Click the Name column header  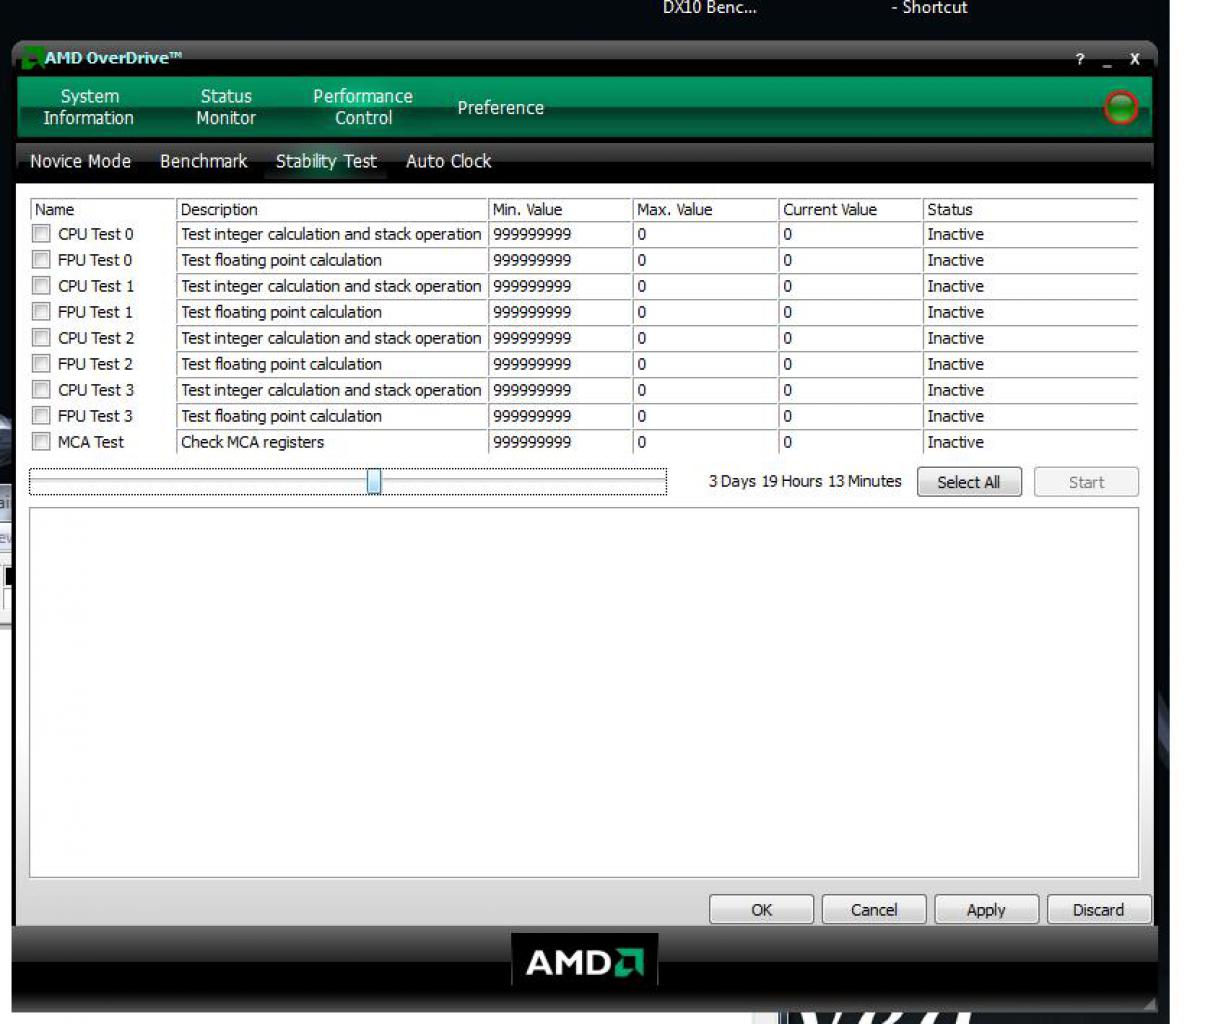tap(103, 210)
